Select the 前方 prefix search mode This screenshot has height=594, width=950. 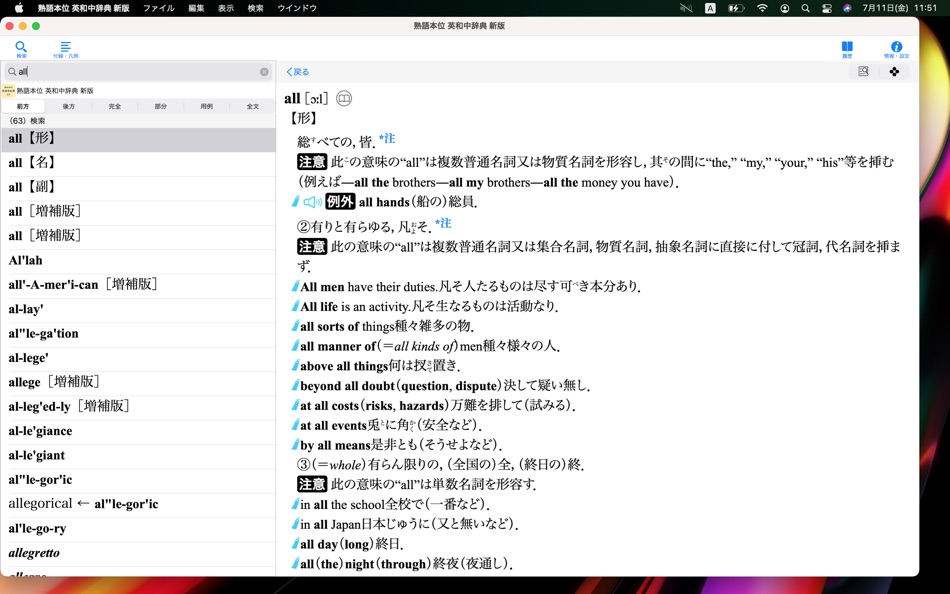click(x=23, y=106)
